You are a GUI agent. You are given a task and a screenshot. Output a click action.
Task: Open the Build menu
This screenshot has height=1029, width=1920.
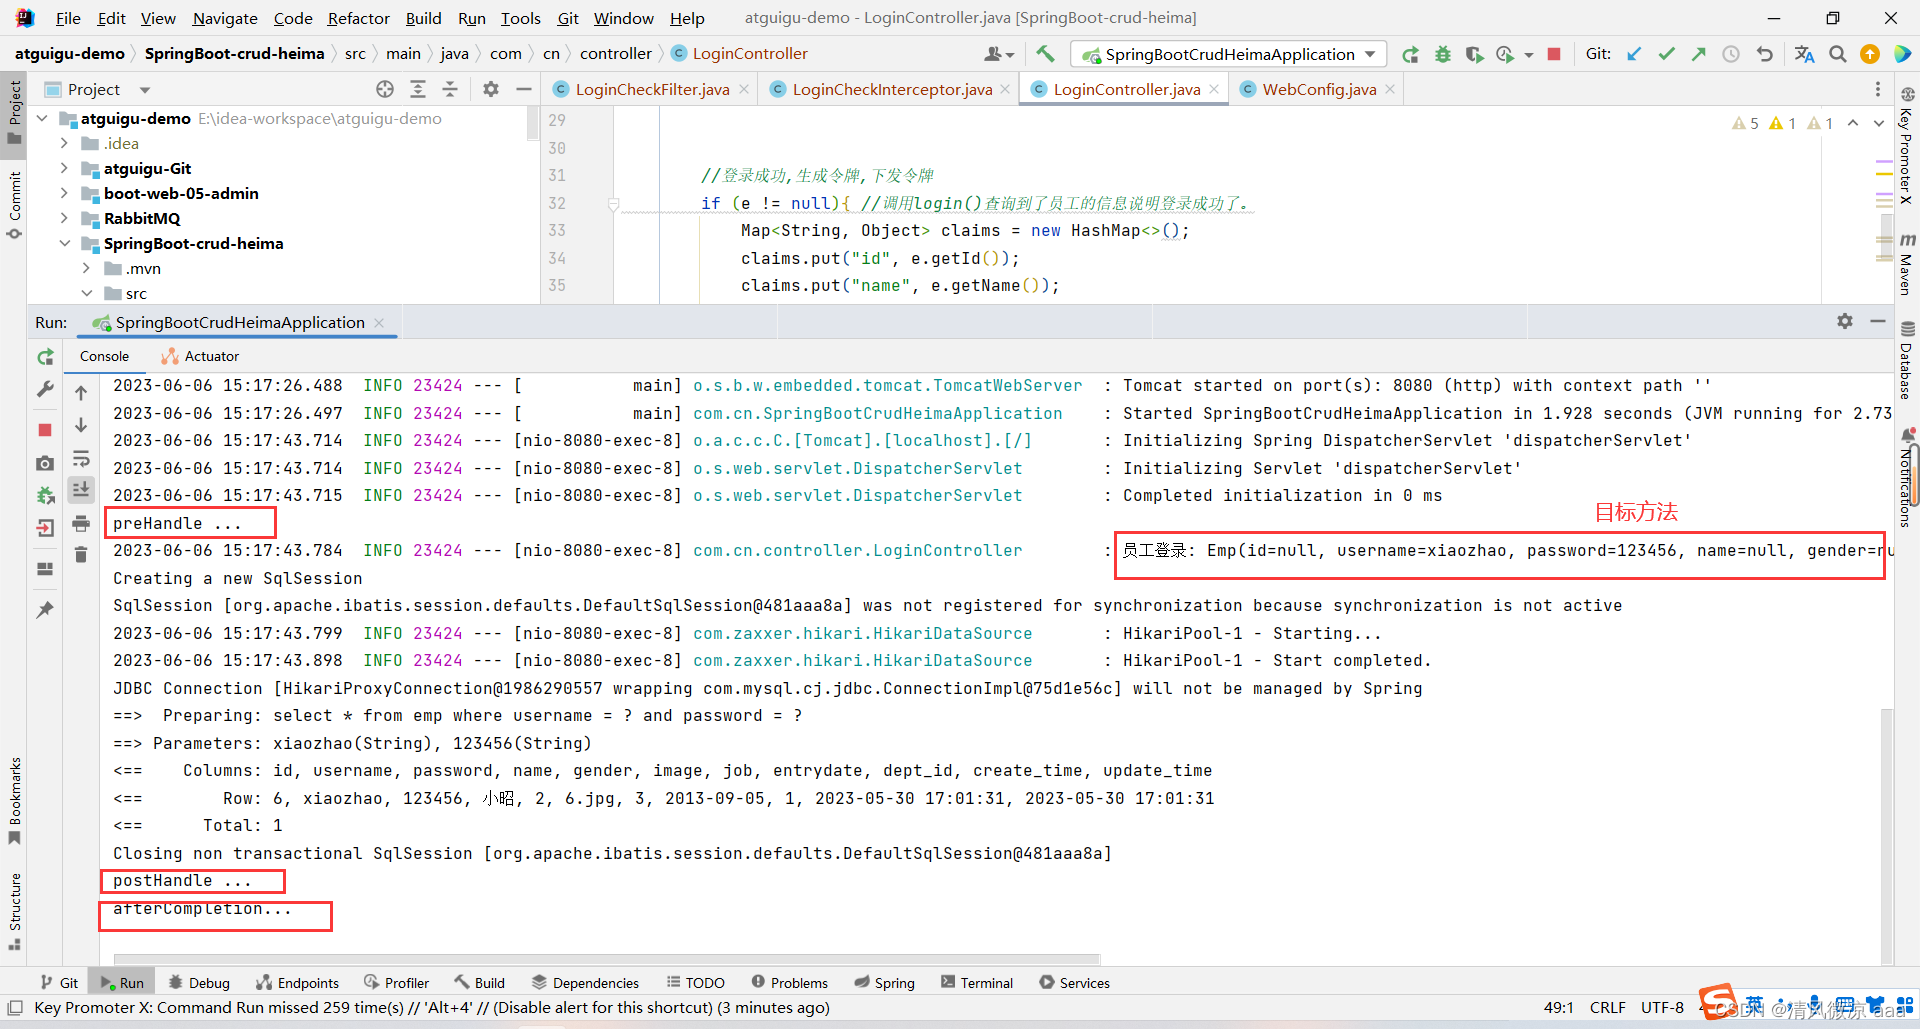click(423, 18)
